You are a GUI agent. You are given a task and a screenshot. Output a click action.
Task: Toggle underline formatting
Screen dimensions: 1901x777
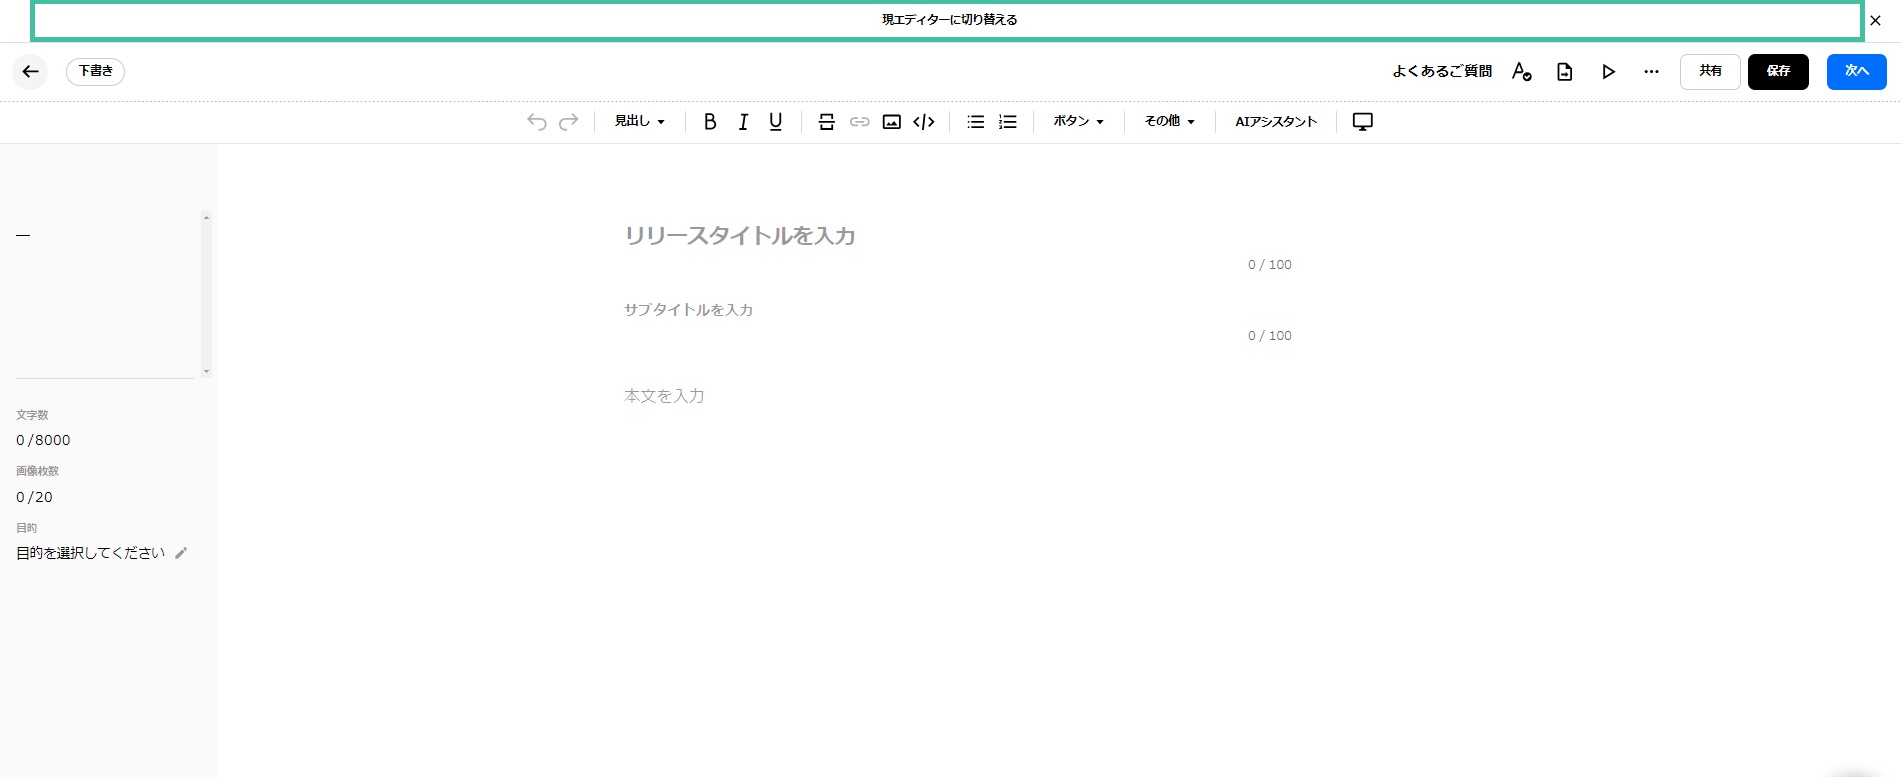coord(775,121)
